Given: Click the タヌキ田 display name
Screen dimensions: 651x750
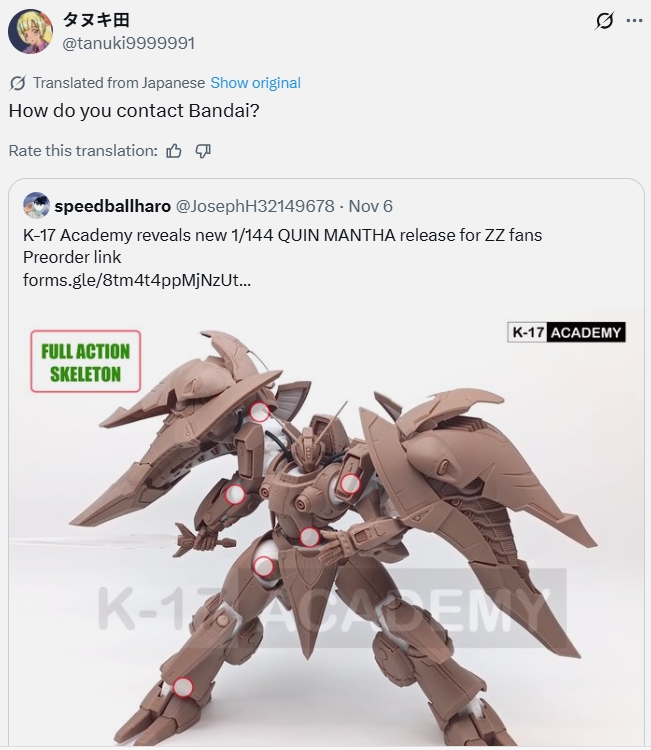Looking at the screenshot, I should point(96,20).
